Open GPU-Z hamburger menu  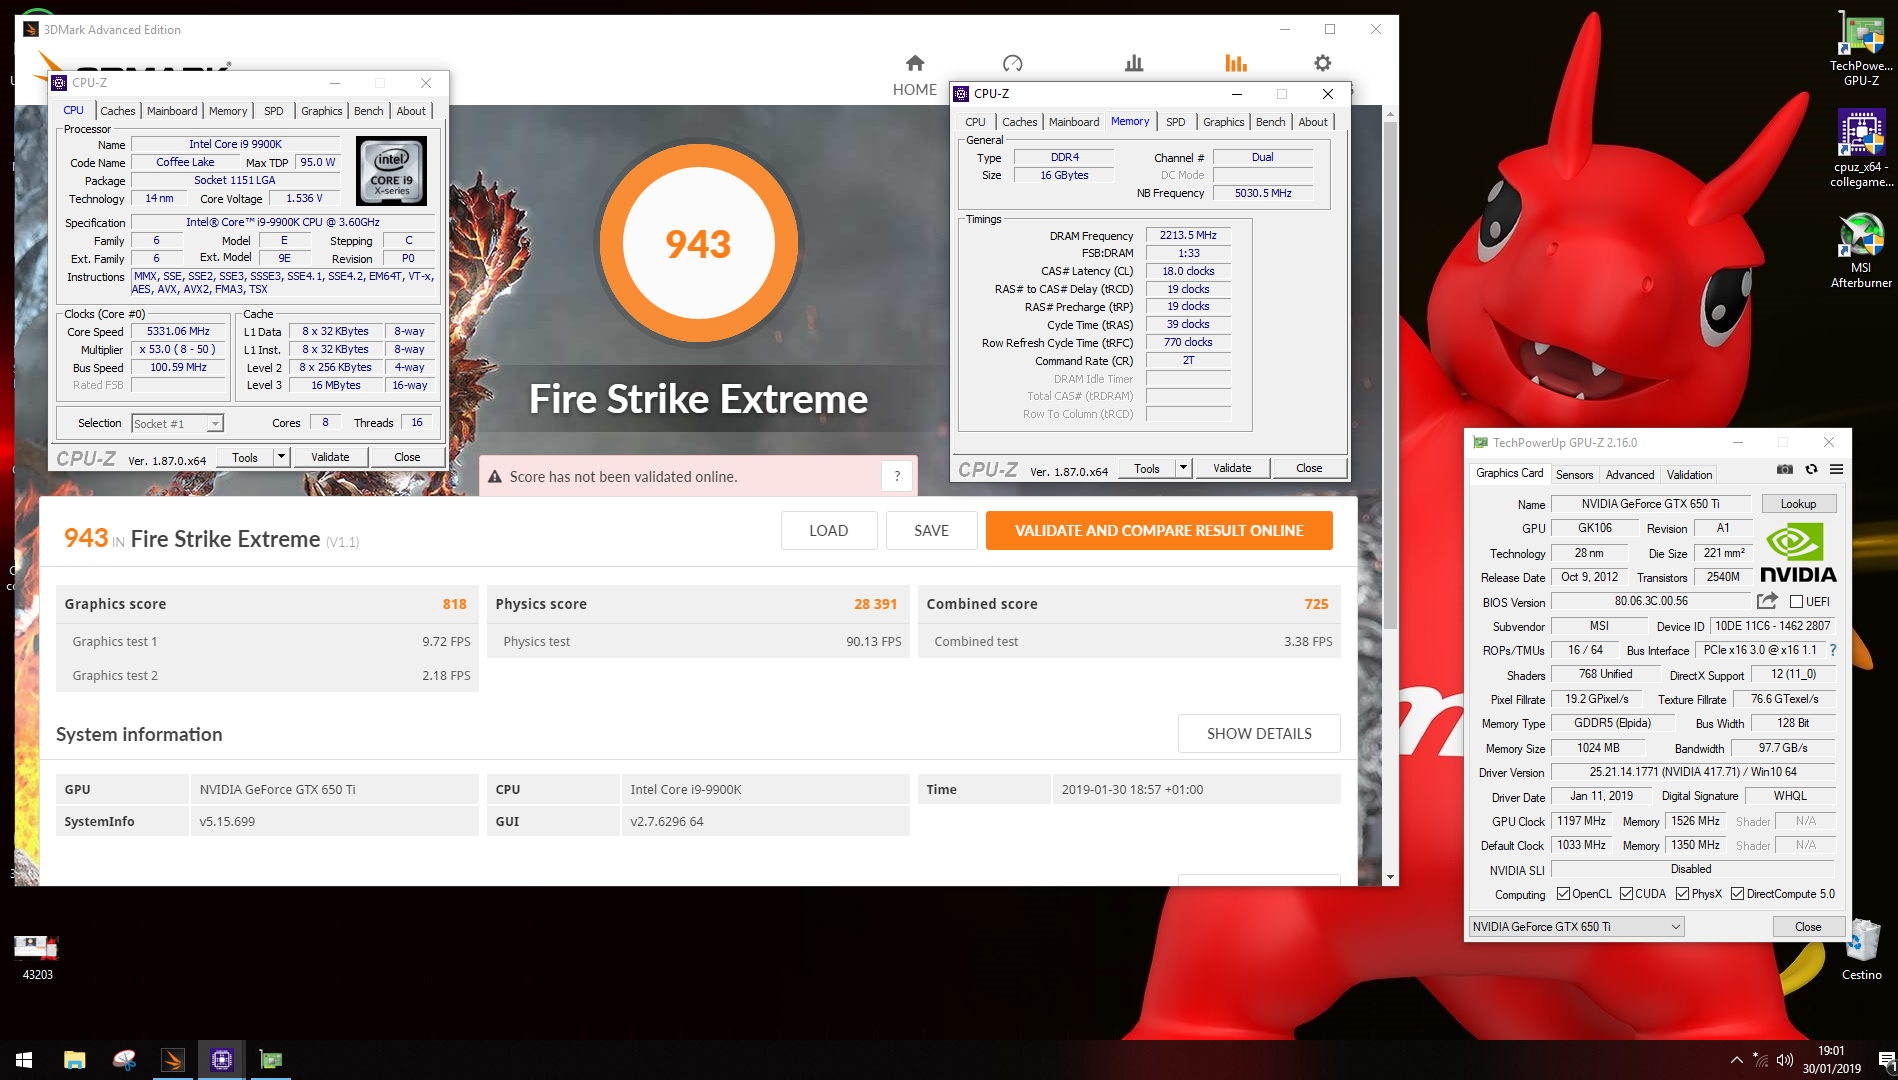(x=1836, y=469)
